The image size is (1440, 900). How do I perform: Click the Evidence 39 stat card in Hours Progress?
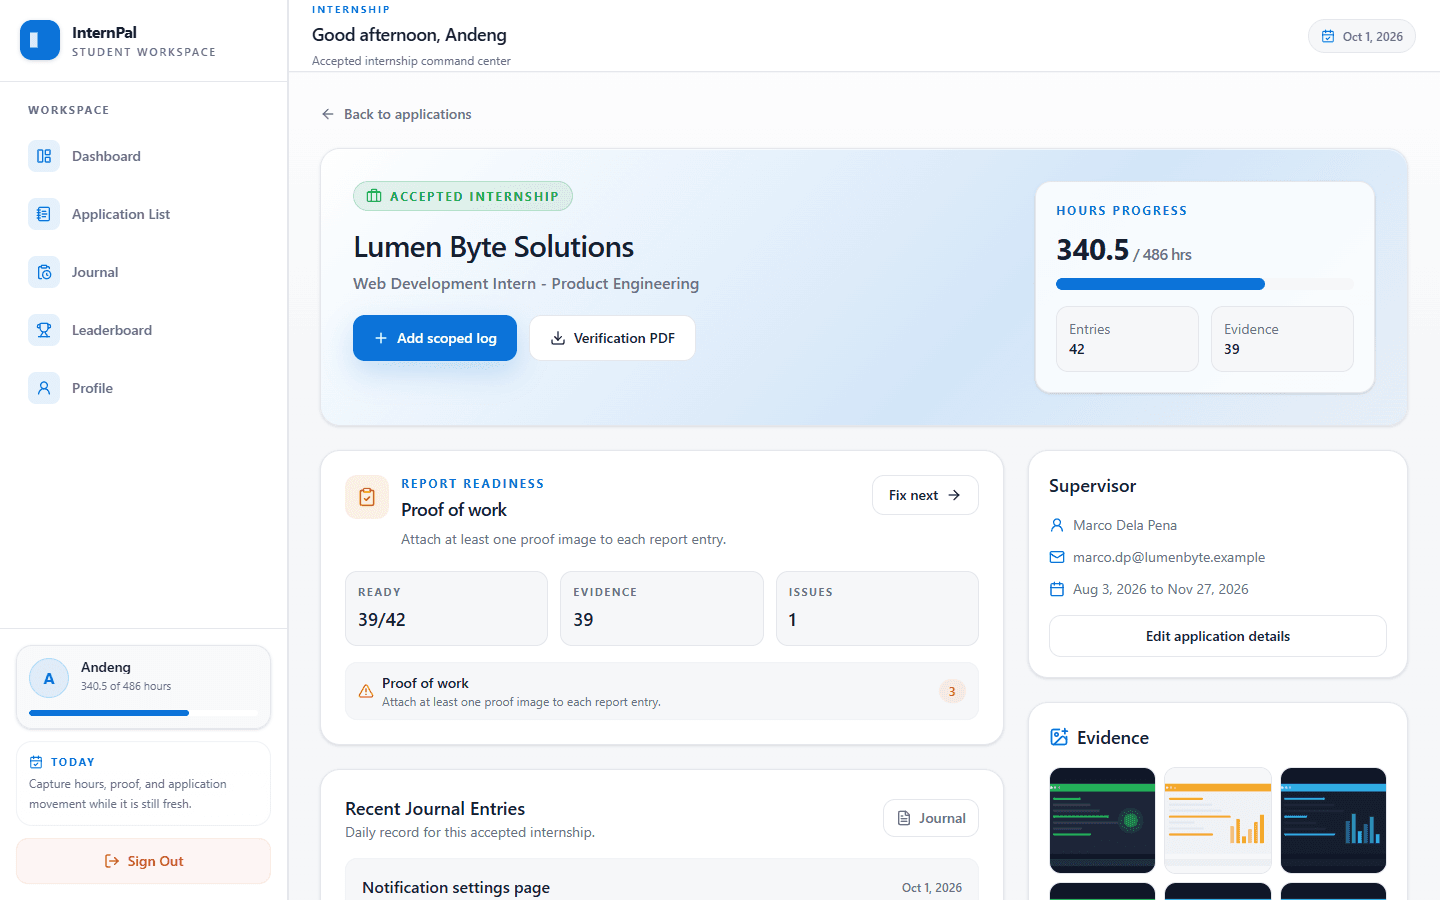point(1282,339)
